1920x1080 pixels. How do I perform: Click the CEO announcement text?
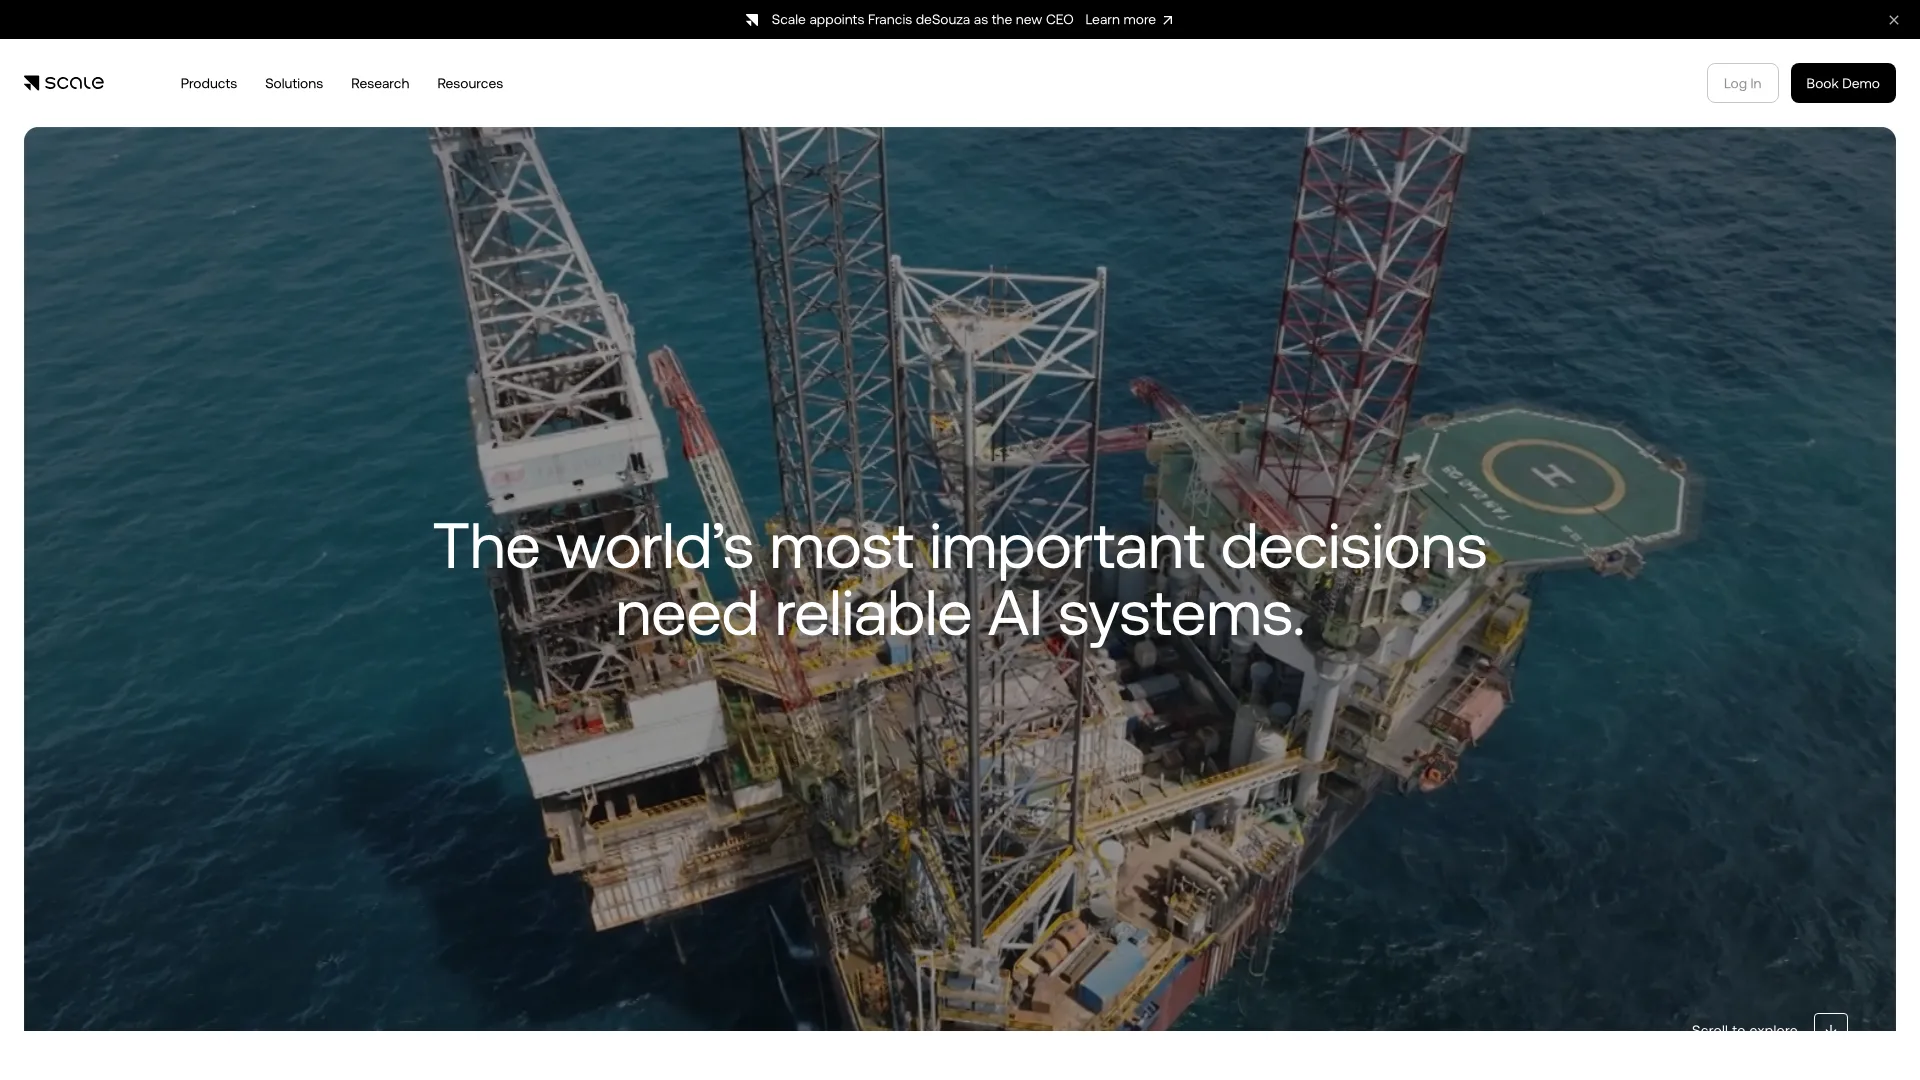[x=922, y=20]
